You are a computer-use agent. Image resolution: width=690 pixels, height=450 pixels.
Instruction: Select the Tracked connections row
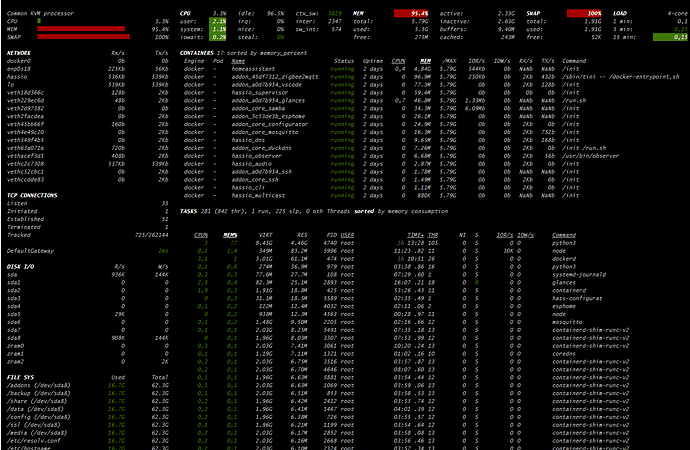pos(88,235)
